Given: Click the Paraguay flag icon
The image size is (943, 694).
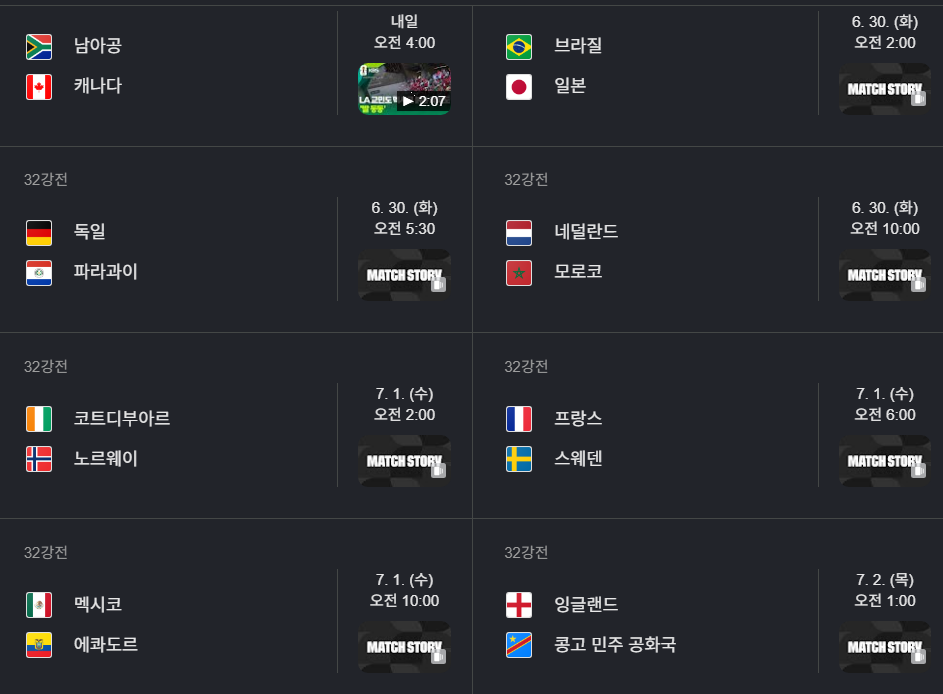Looking at the screenshot, I should coord(39,273).
